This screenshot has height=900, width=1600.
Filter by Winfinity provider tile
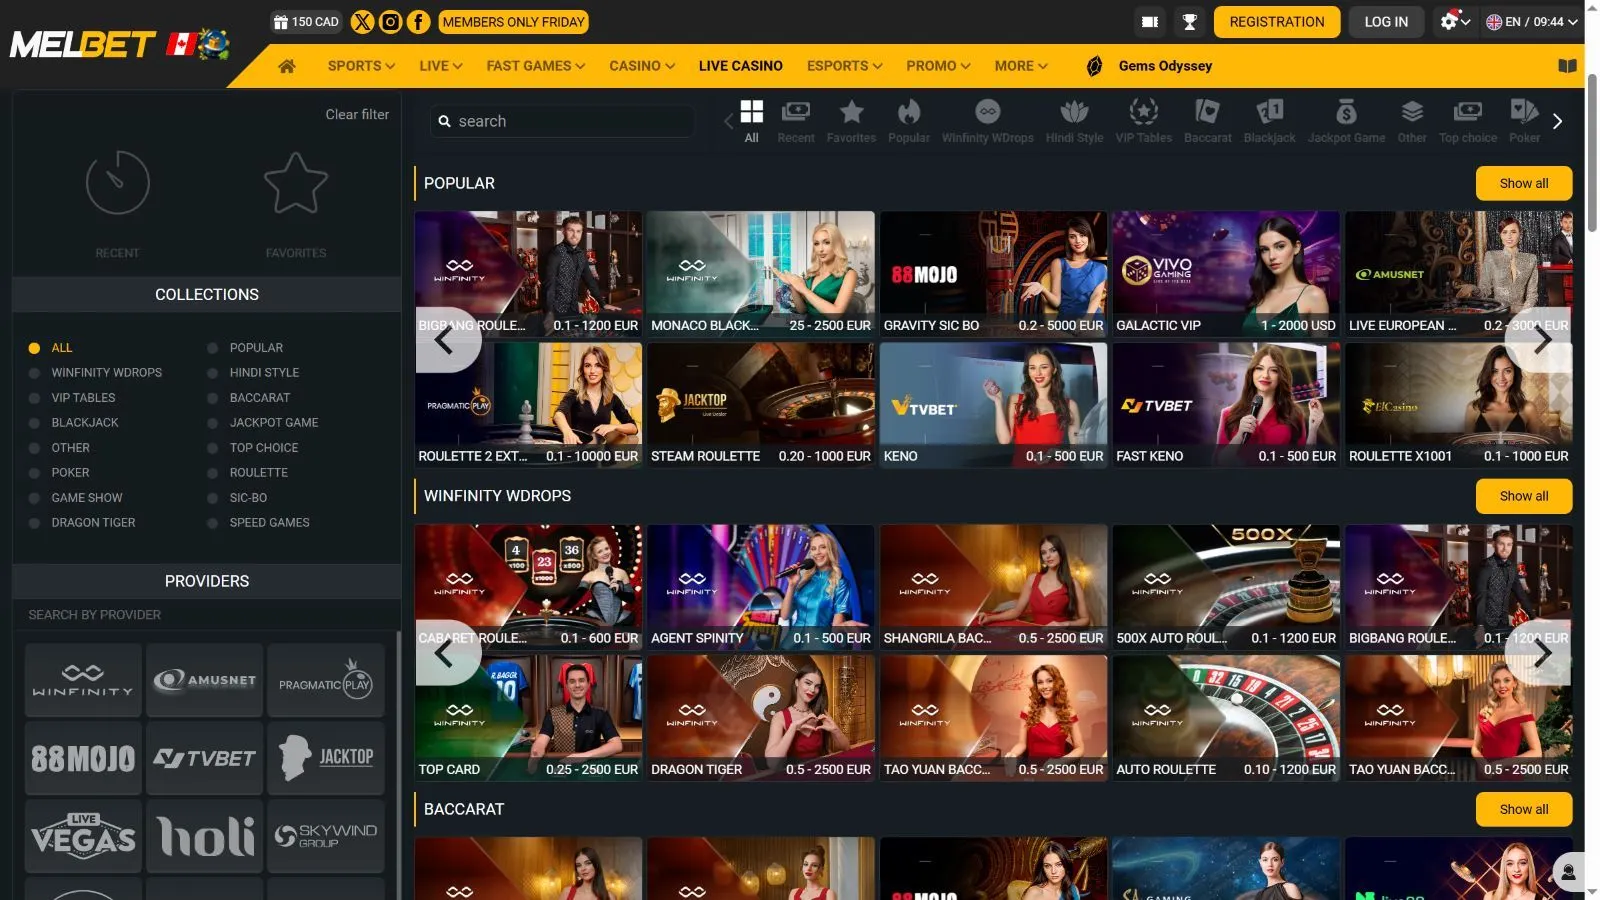(x=83, y=680)
